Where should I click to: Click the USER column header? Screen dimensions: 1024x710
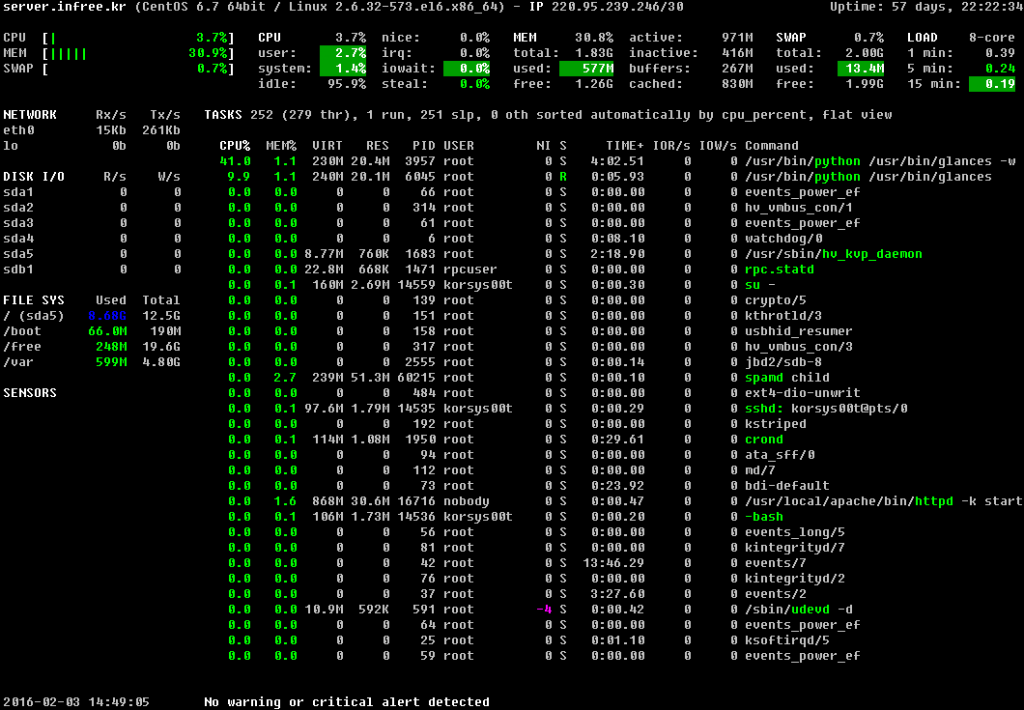(x=459, y=146)
